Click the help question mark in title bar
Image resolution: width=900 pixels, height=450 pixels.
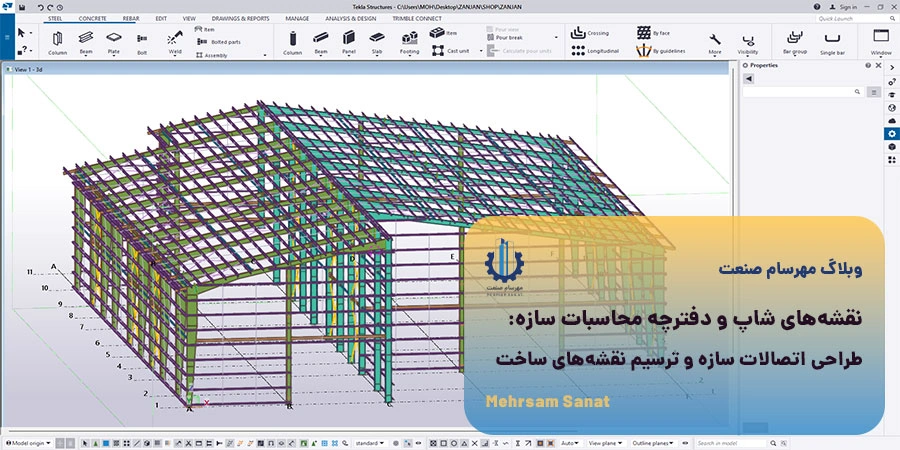tap(816, 7)
